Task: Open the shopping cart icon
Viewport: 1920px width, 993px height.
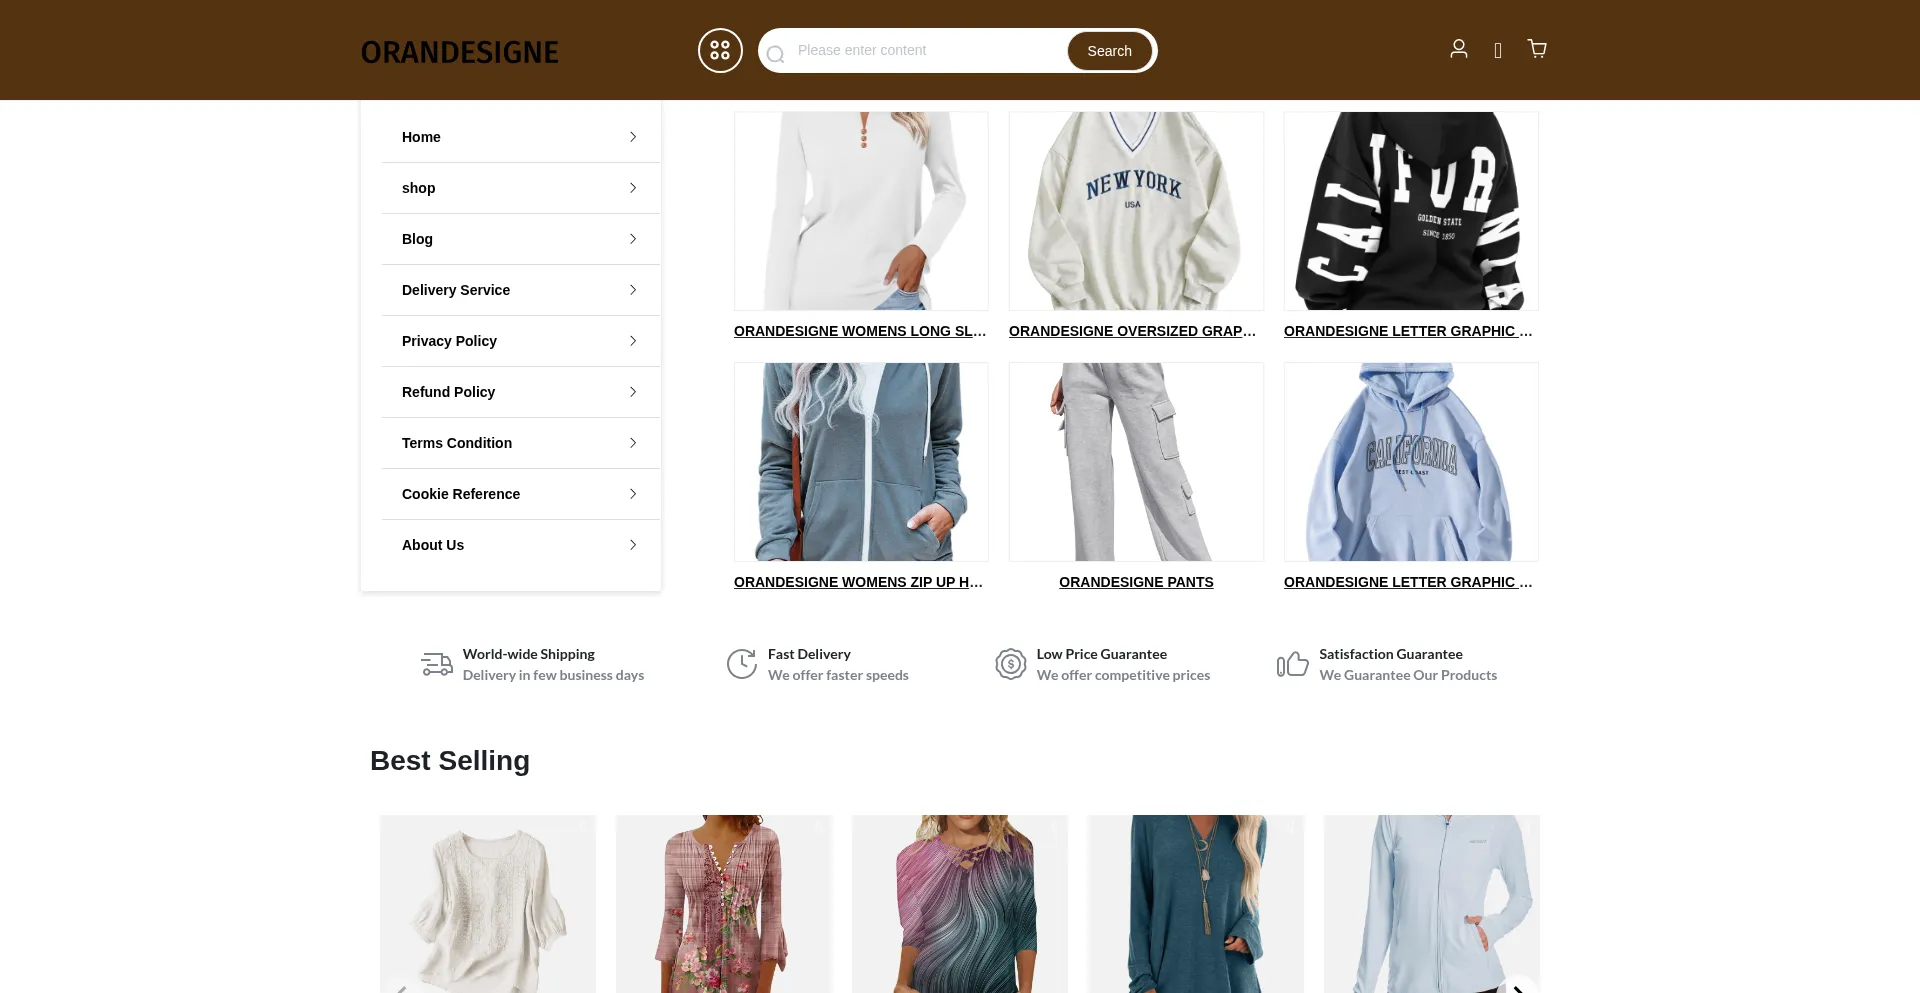Action: point(1537,49)
